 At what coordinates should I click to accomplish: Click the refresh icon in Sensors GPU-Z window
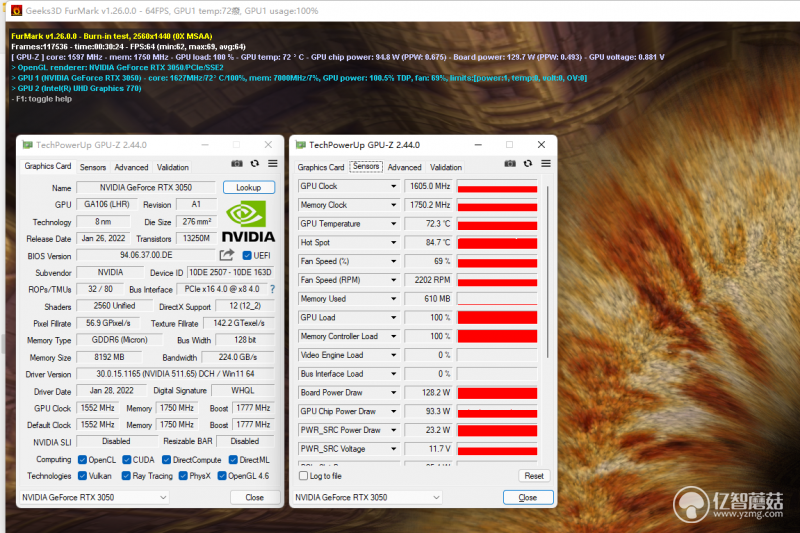tap(528, 164)
